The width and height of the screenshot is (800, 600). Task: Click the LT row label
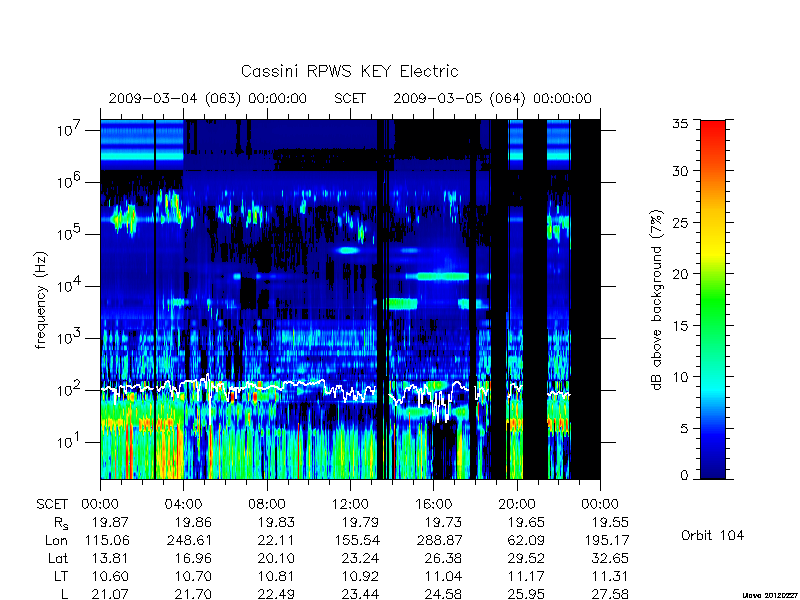click(x=61, y=576)
